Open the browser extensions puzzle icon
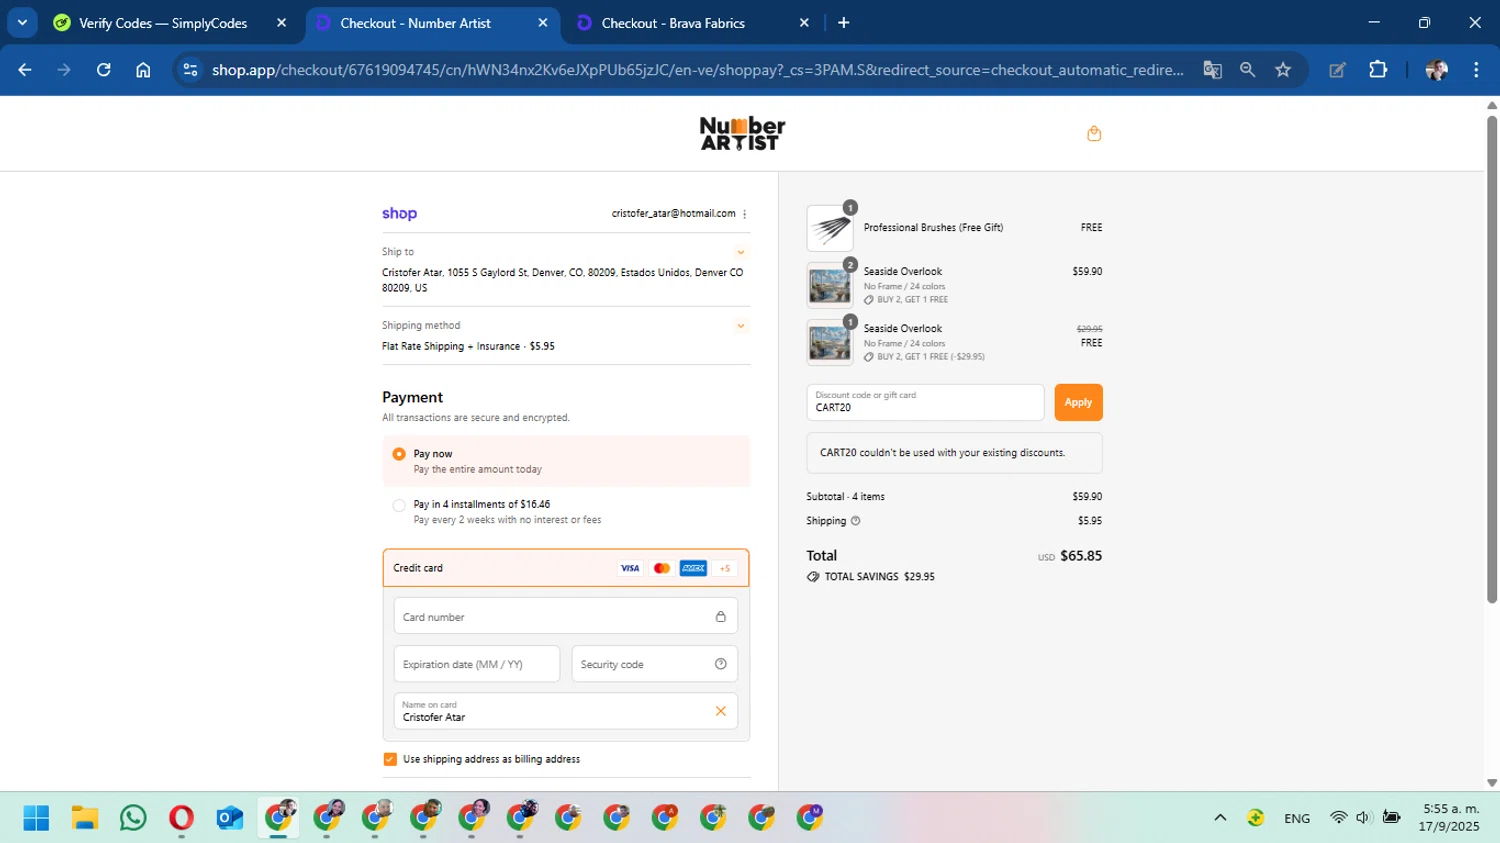The width and height of the screenshot is (1500, 843). (1378, 70)
